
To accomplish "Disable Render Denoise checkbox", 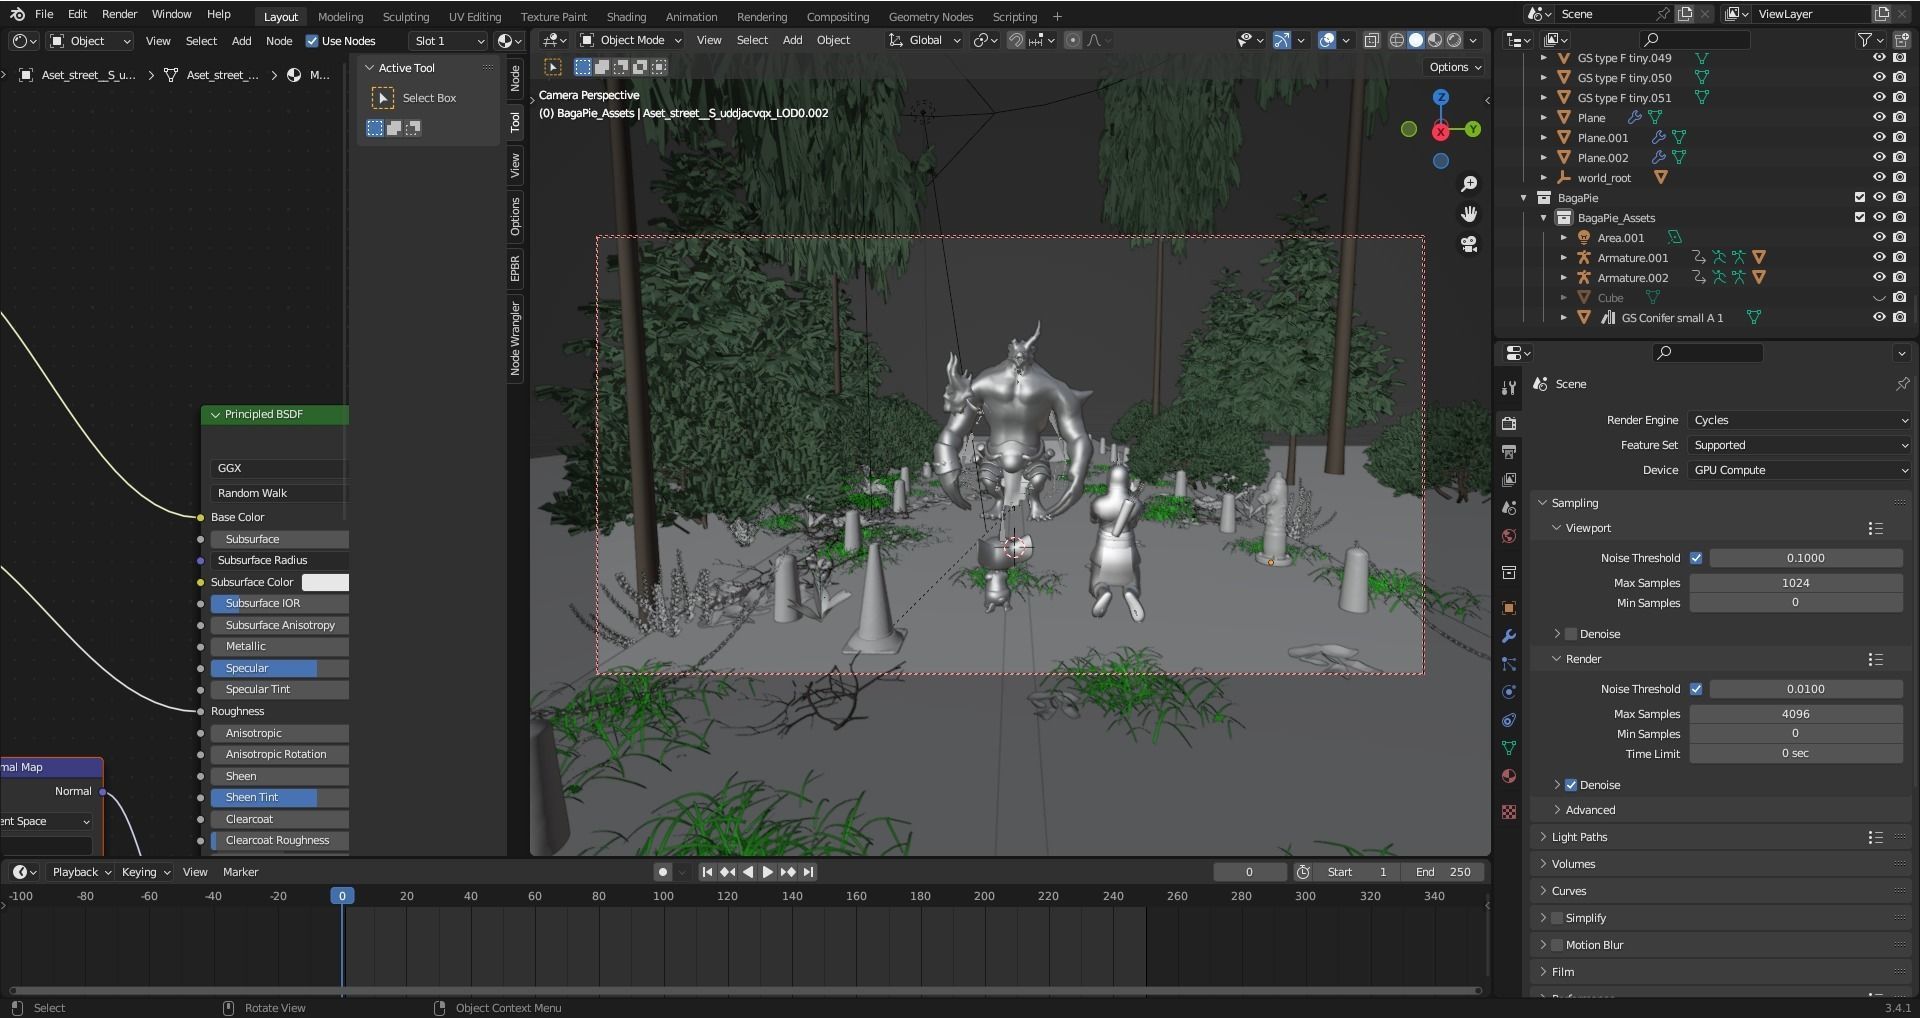I will pyautogui.click(x=1571, y=785).
